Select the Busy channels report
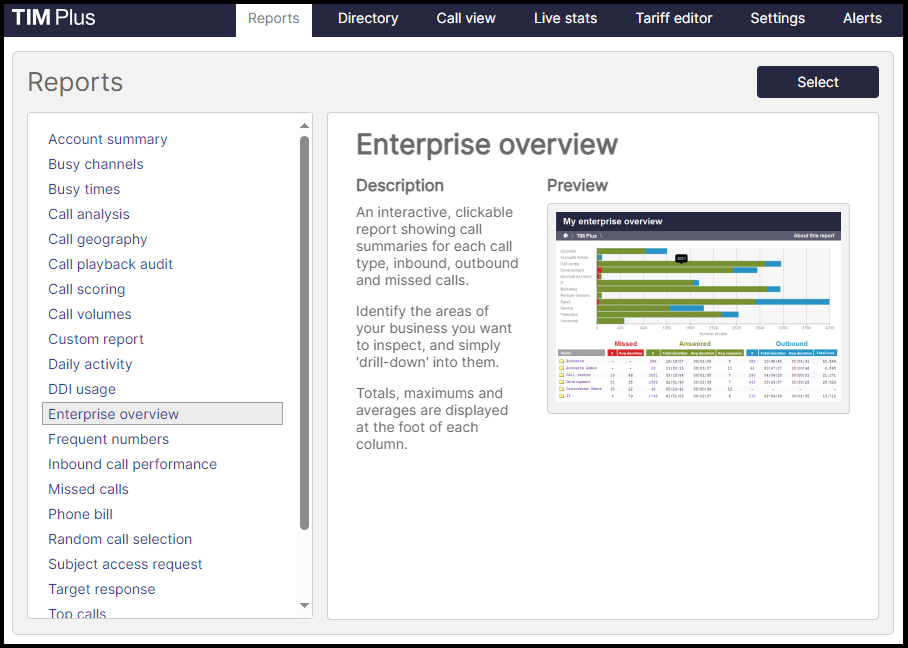 click(95, 164)
